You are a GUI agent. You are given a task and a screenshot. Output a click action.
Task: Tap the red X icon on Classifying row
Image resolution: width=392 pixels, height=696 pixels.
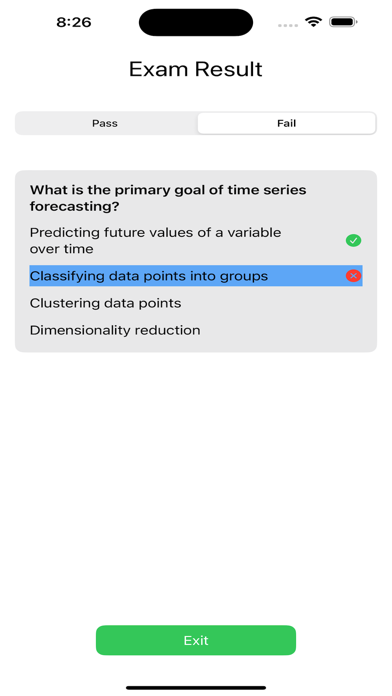[353, 276]
